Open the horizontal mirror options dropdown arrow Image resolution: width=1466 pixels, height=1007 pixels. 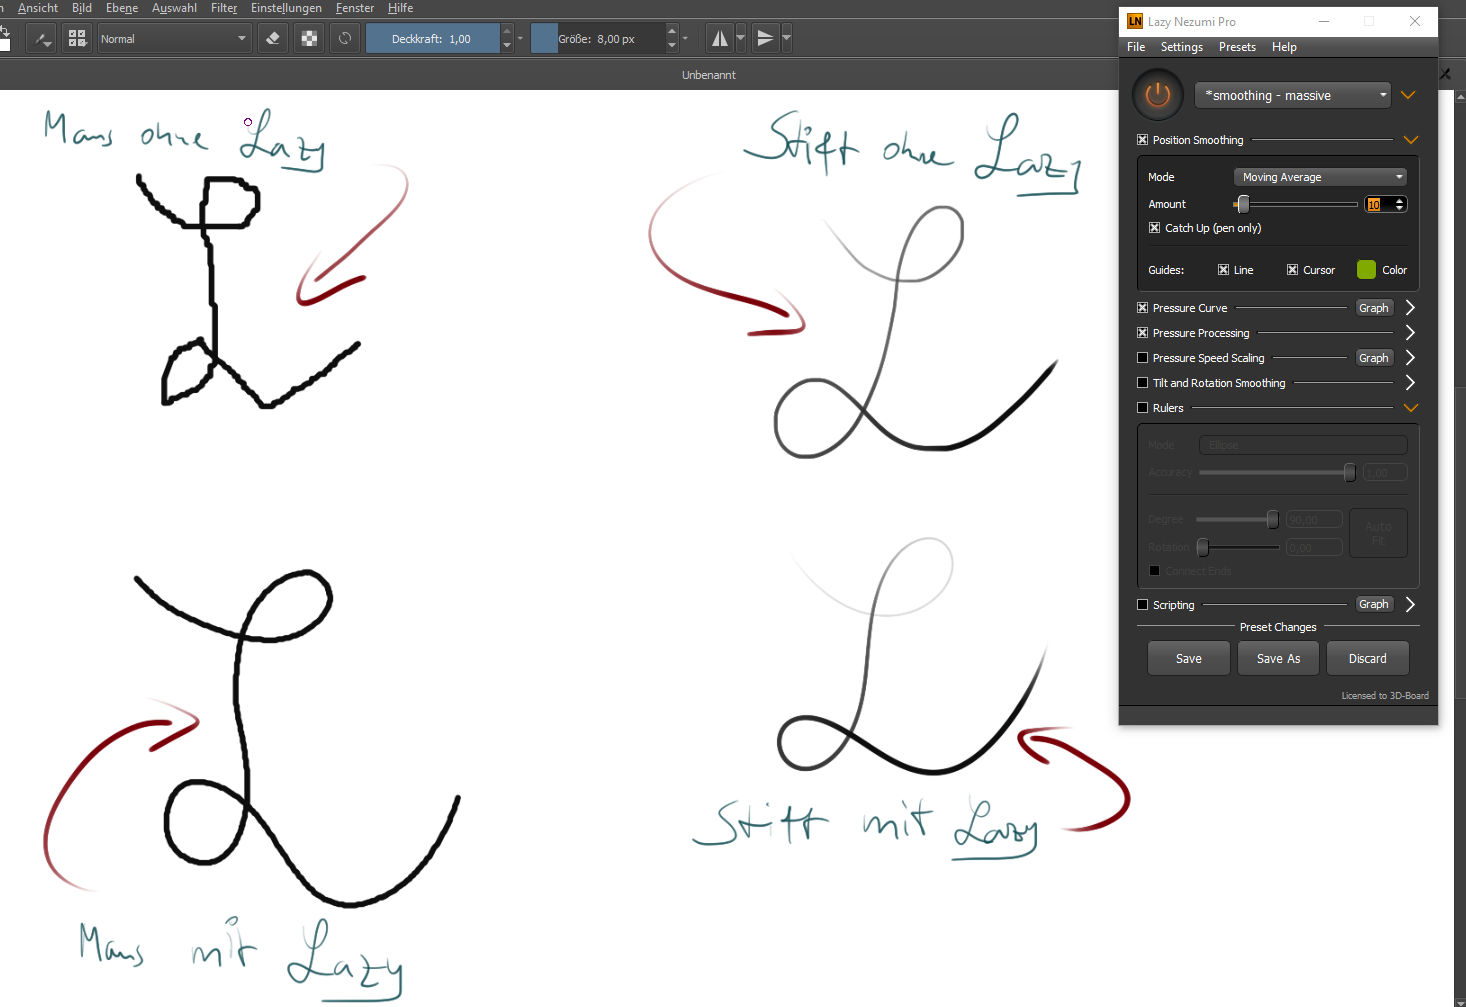tap(740, 39)
